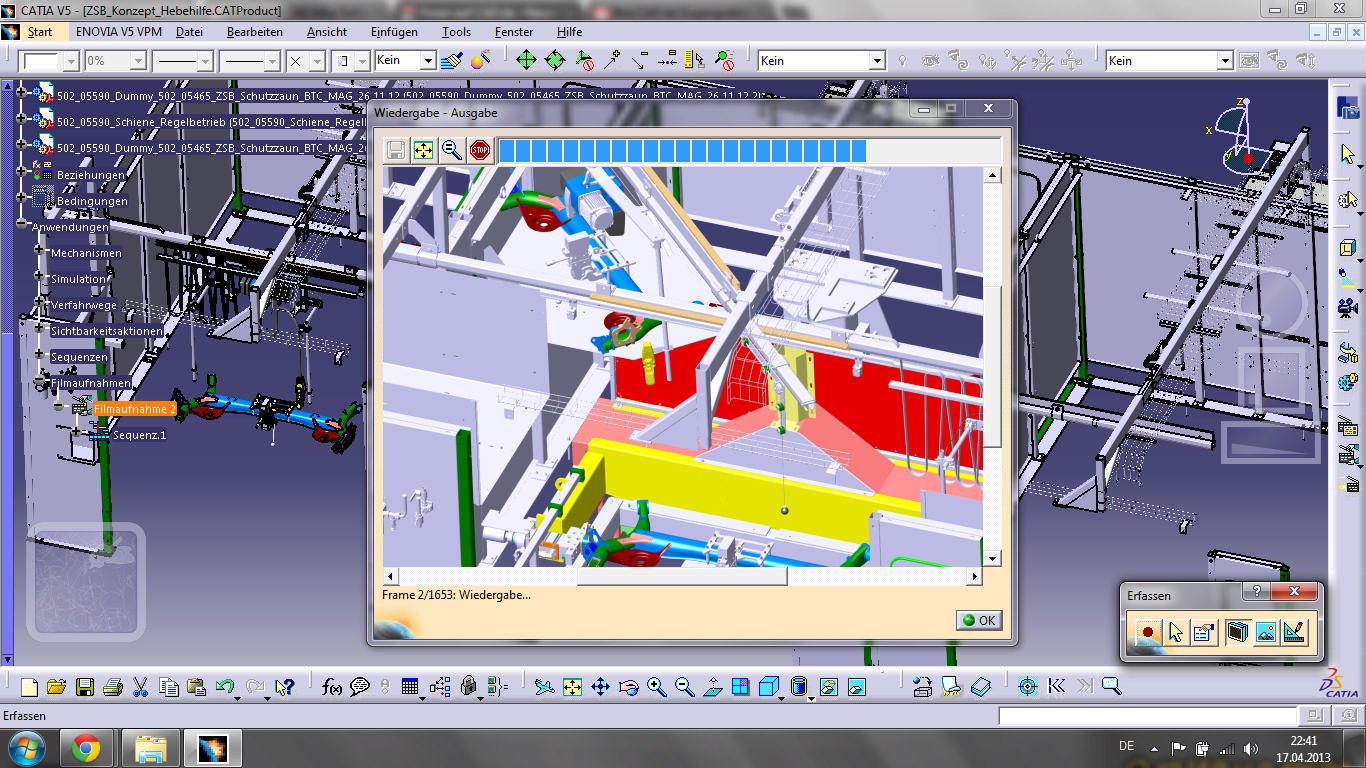The image size is (1366, 768).
Task: Open the 0% transparency dropdown
Action: (114, 61)
